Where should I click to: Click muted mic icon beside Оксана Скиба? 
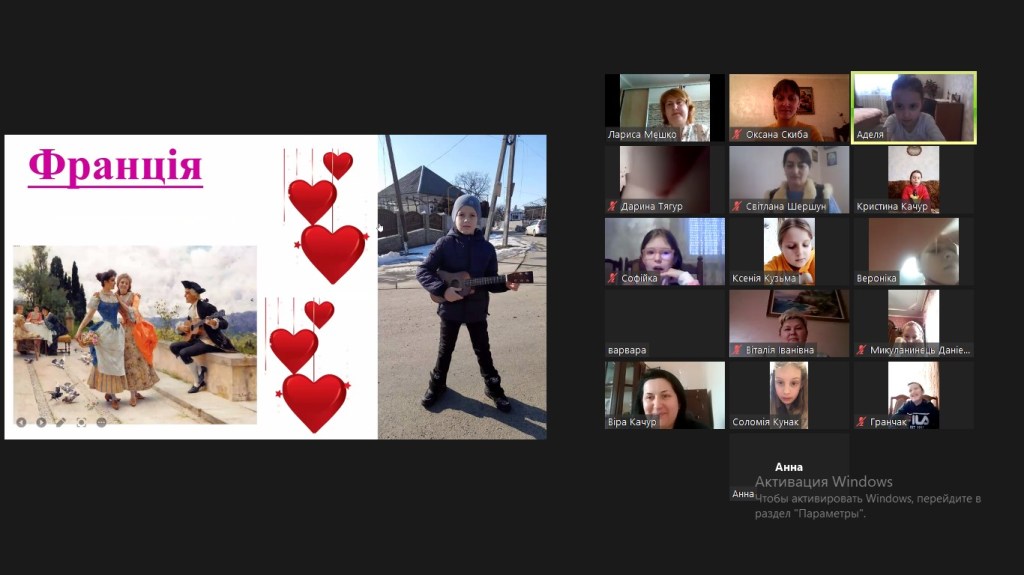[737, 135]
